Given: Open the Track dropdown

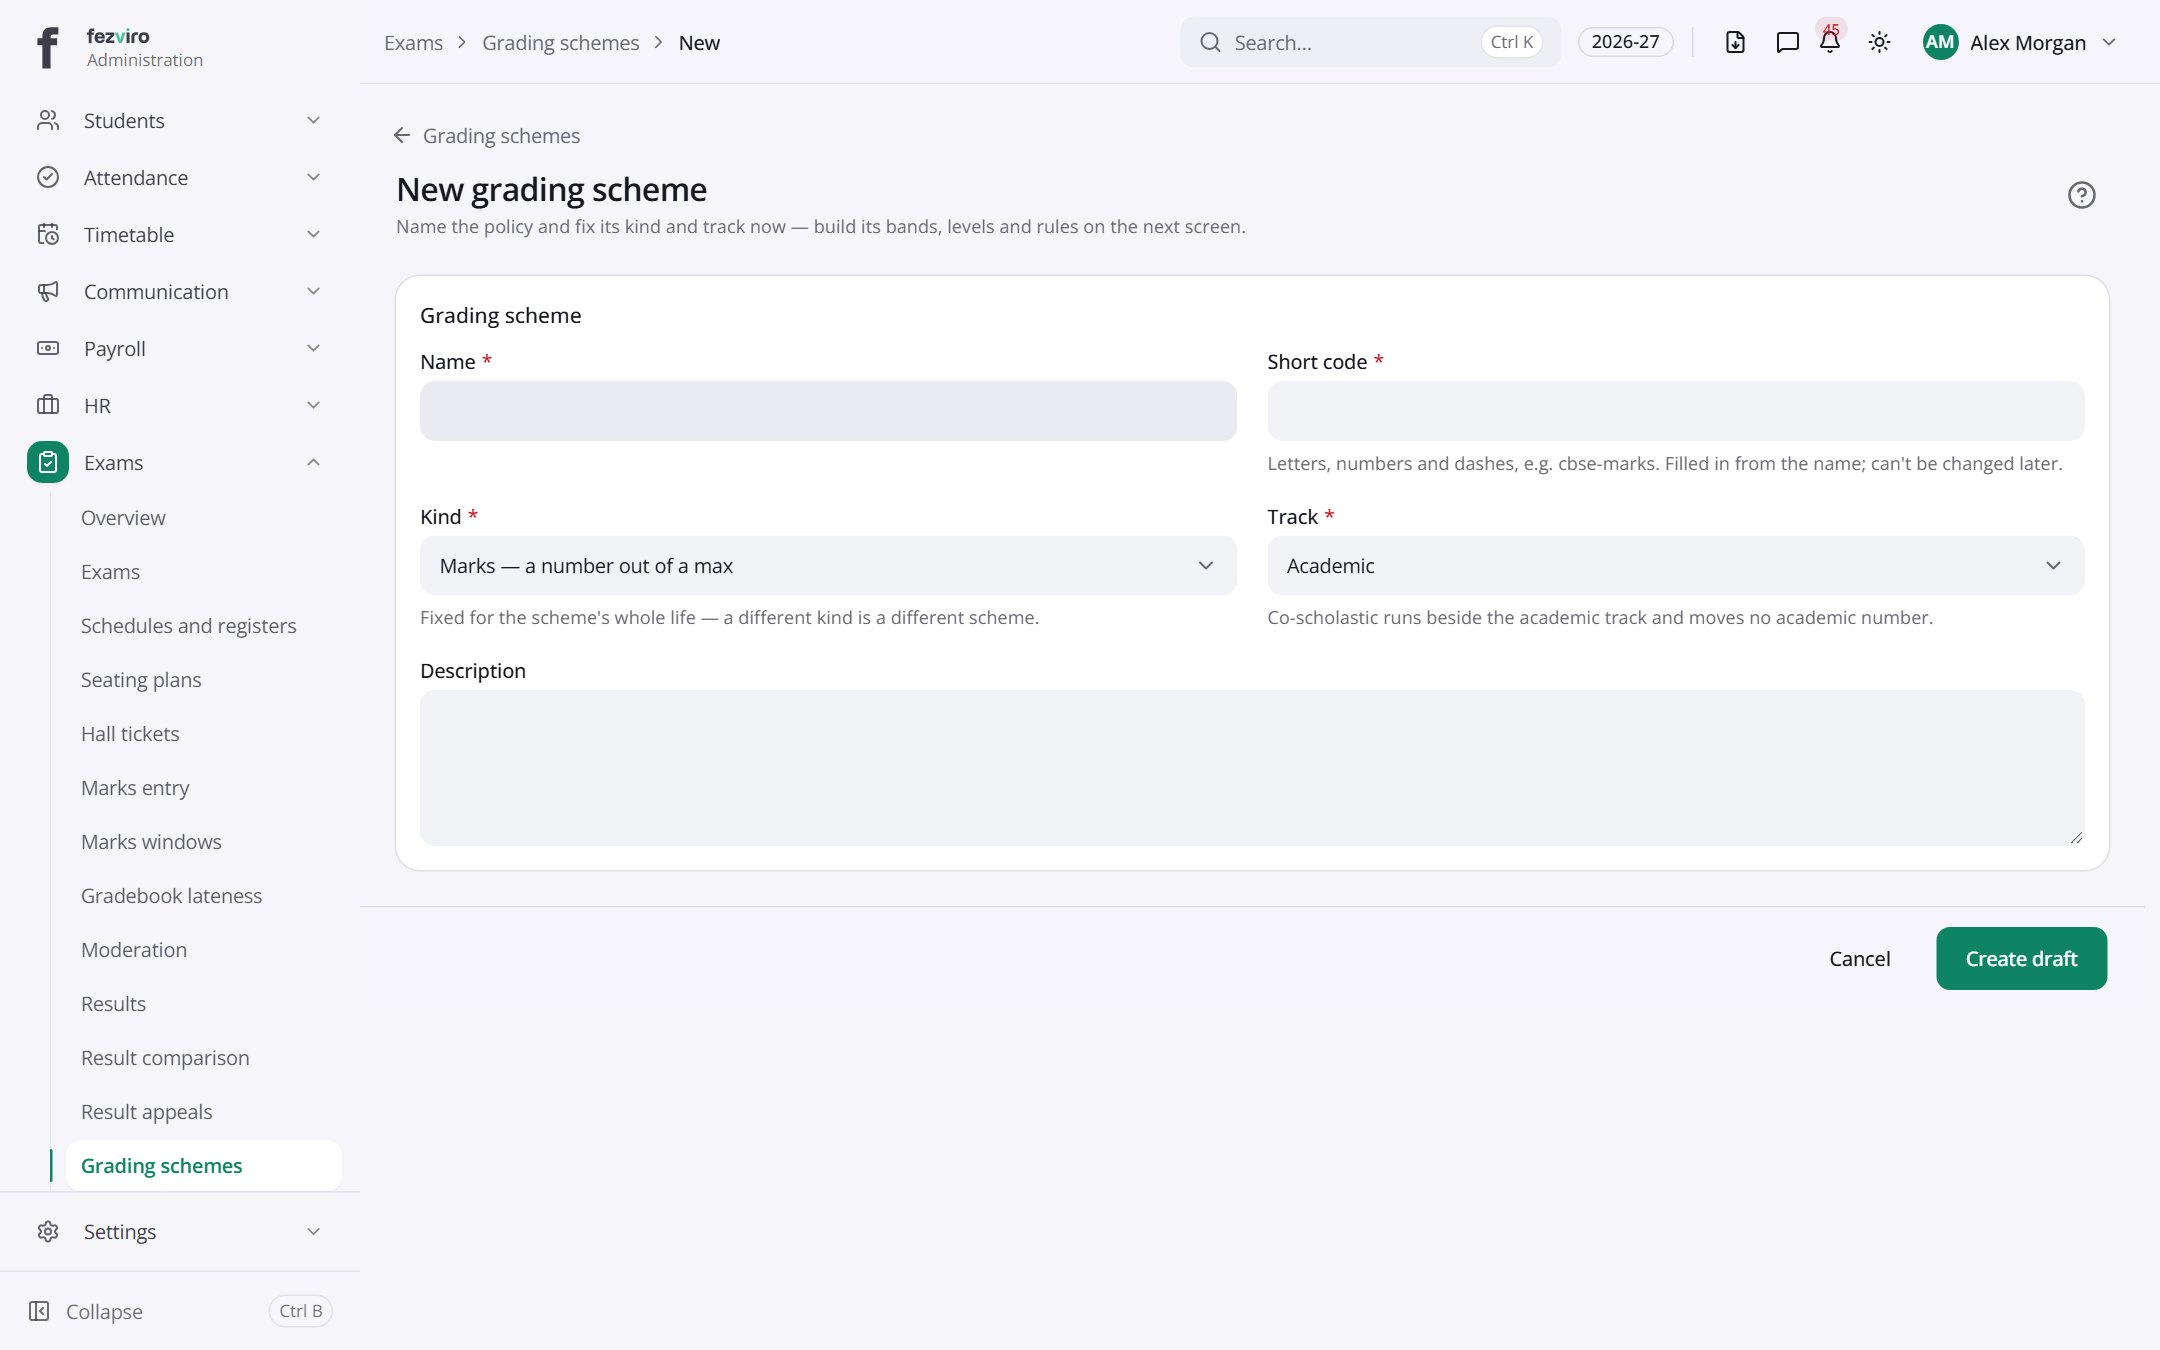Looking at the screenshot, I should coord(1675,566).
